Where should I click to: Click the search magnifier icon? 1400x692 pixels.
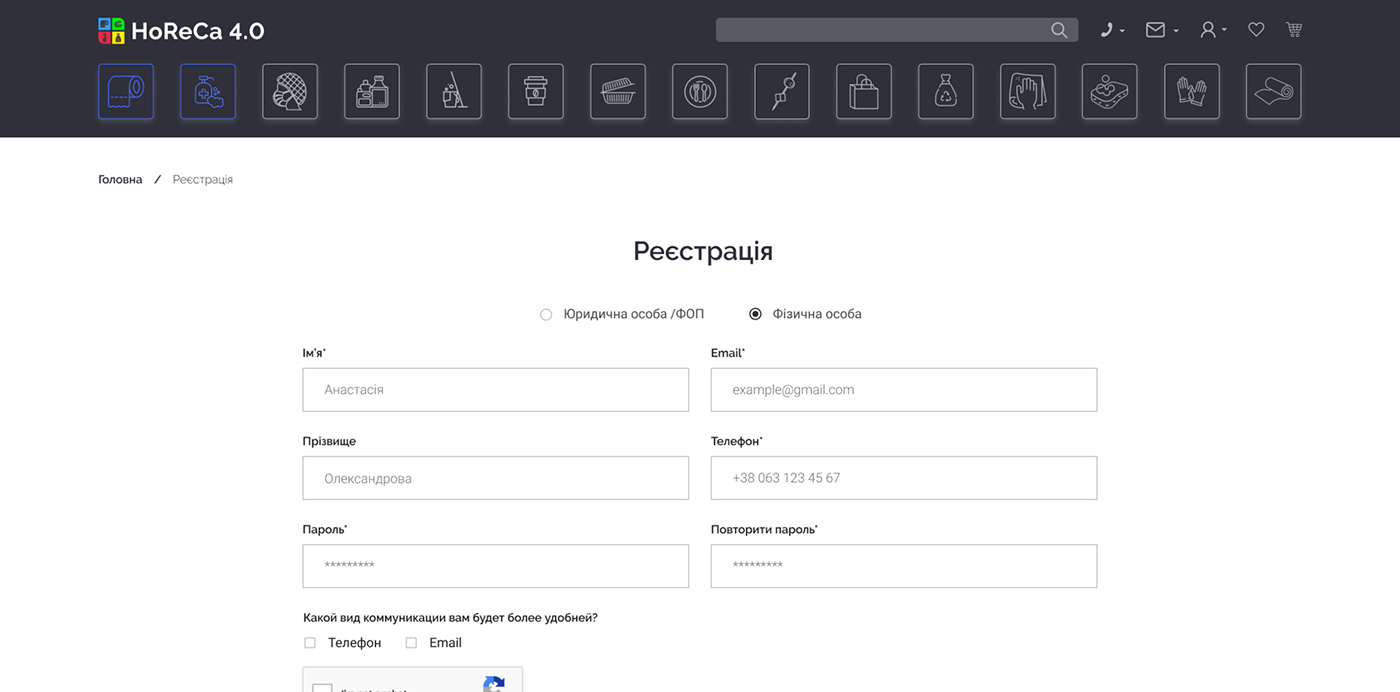[1059, 30]
